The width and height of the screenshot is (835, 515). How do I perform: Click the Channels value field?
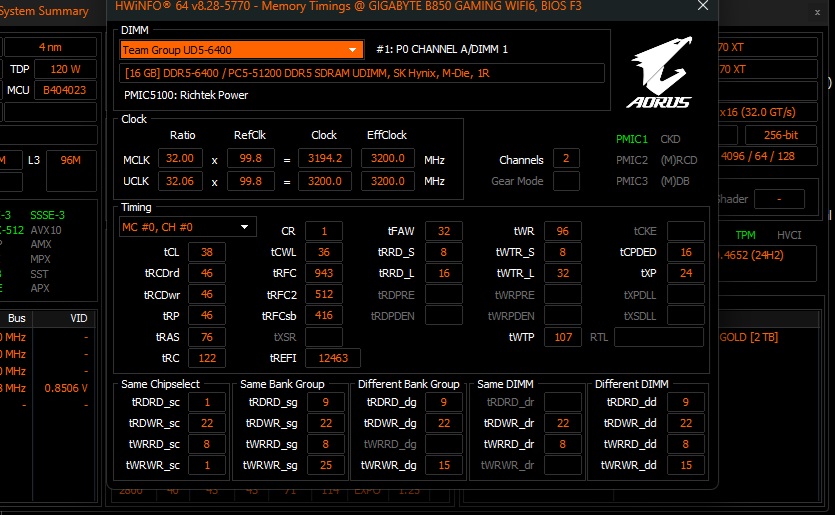(566, 159)
